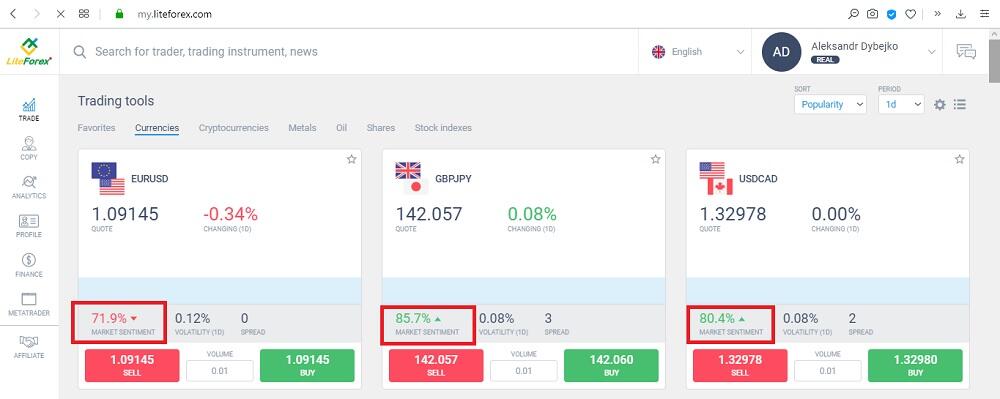
Task: Add USDCAD to favorites star
Action: click(960, 159)
